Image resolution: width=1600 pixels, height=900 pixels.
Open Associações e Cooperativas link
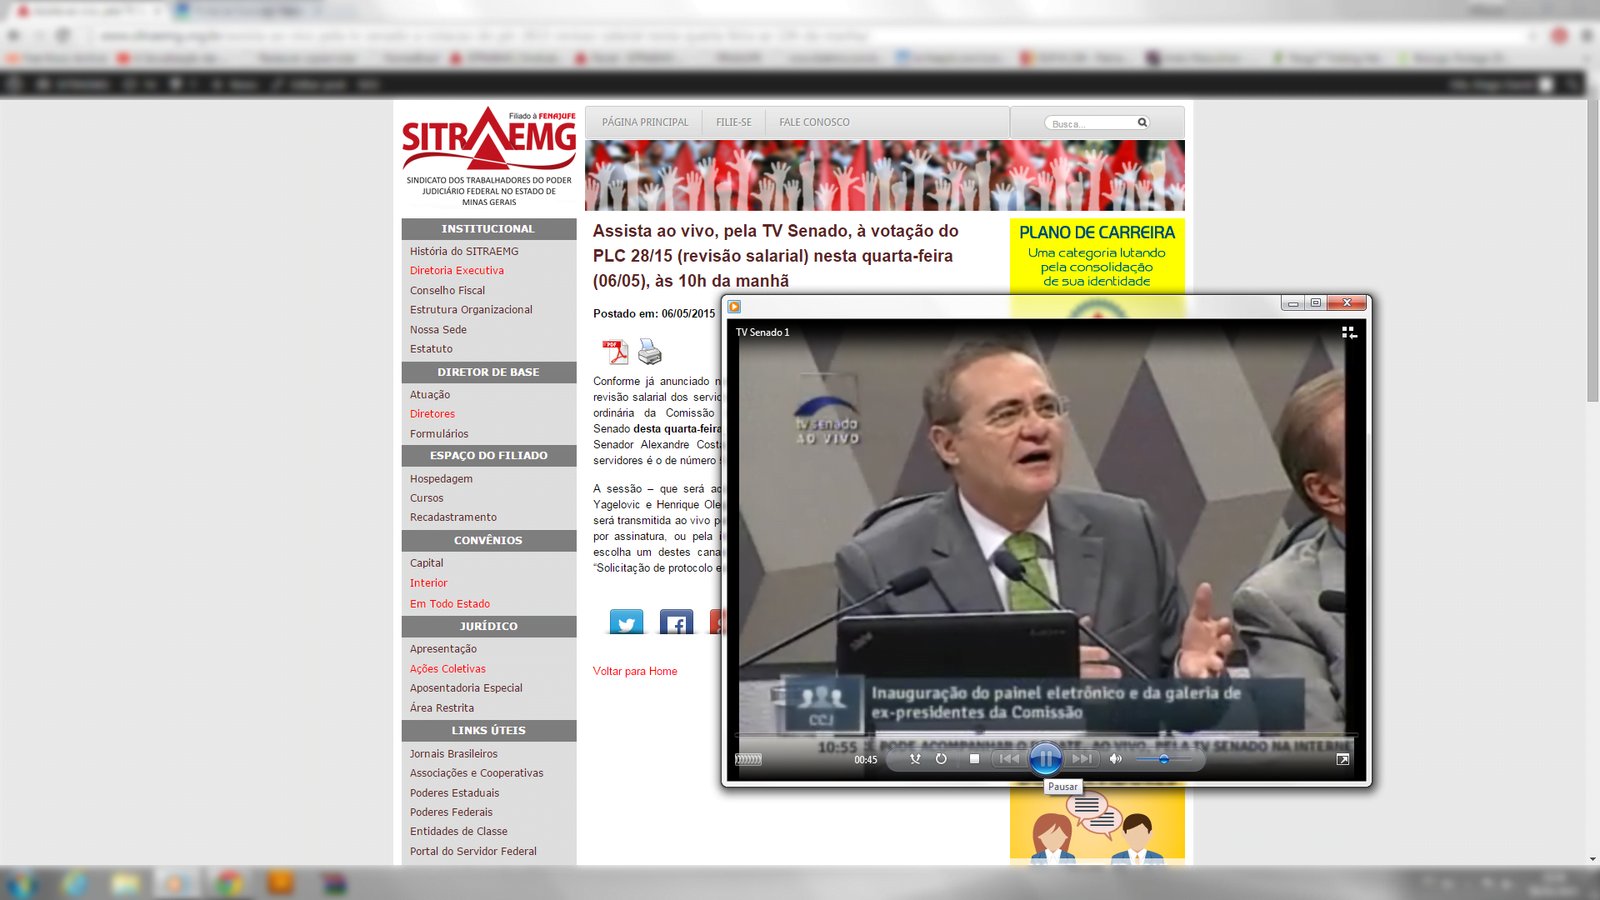click(476, 773)
